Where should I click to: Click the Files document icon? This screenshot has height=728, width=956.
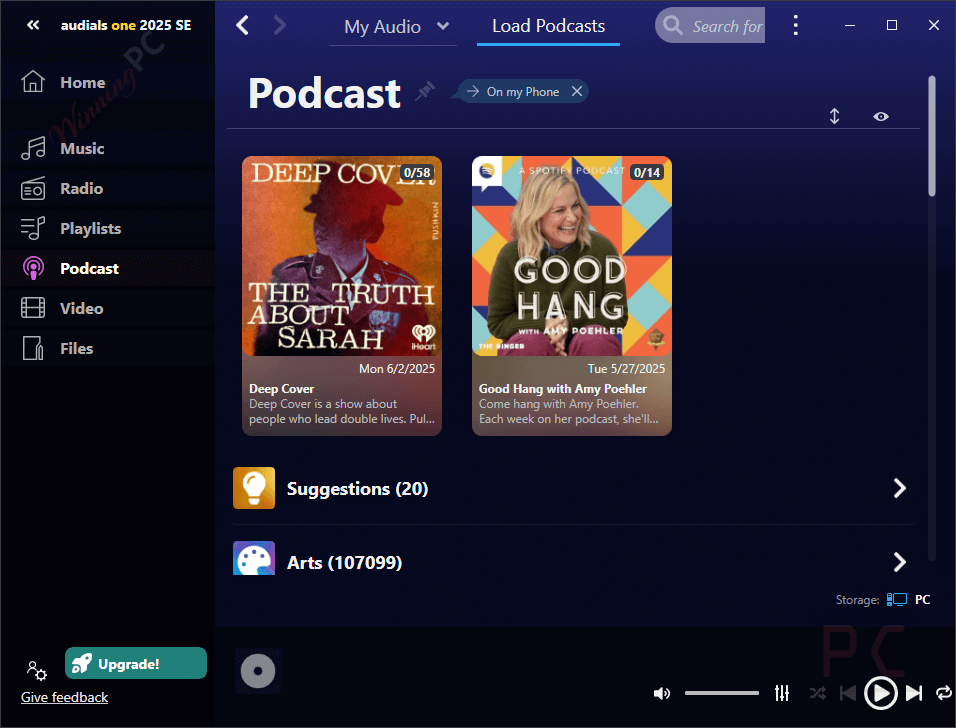click(33, 348)
